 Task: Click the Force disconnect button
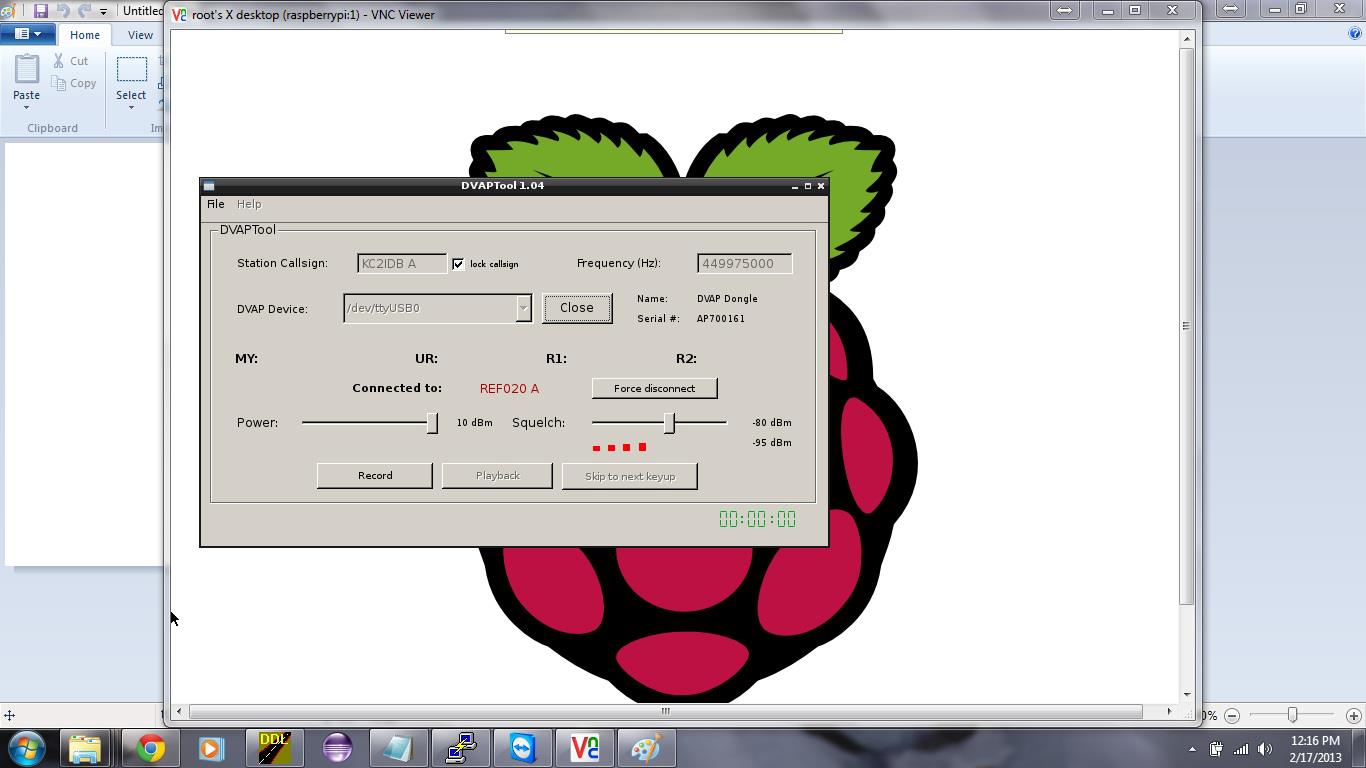tap(655, 388)
